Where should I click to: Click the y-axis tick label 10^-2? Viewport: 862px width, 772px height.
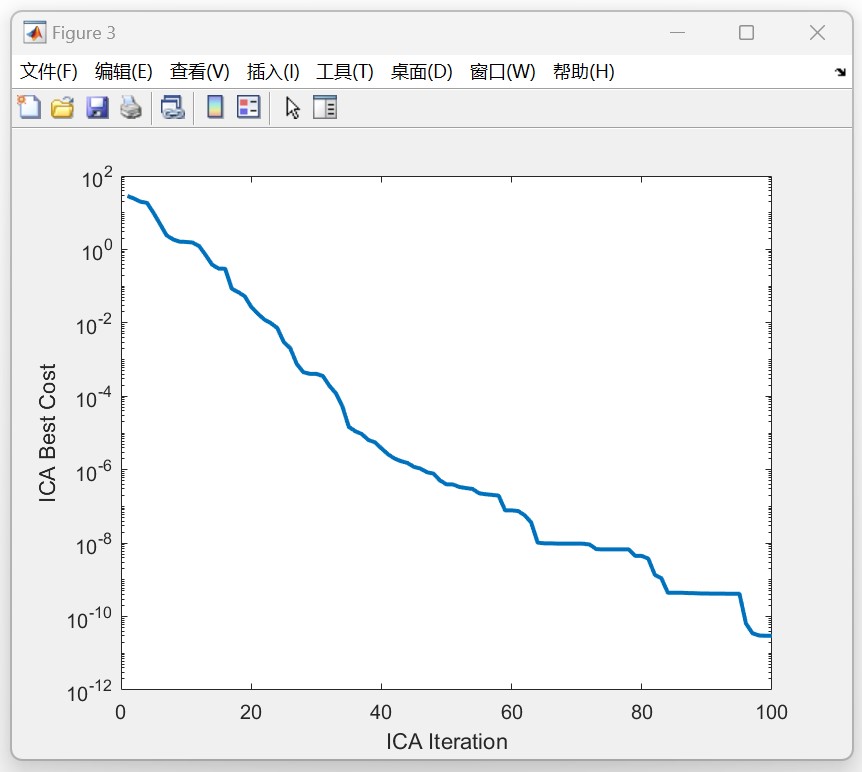coord(94,324)
